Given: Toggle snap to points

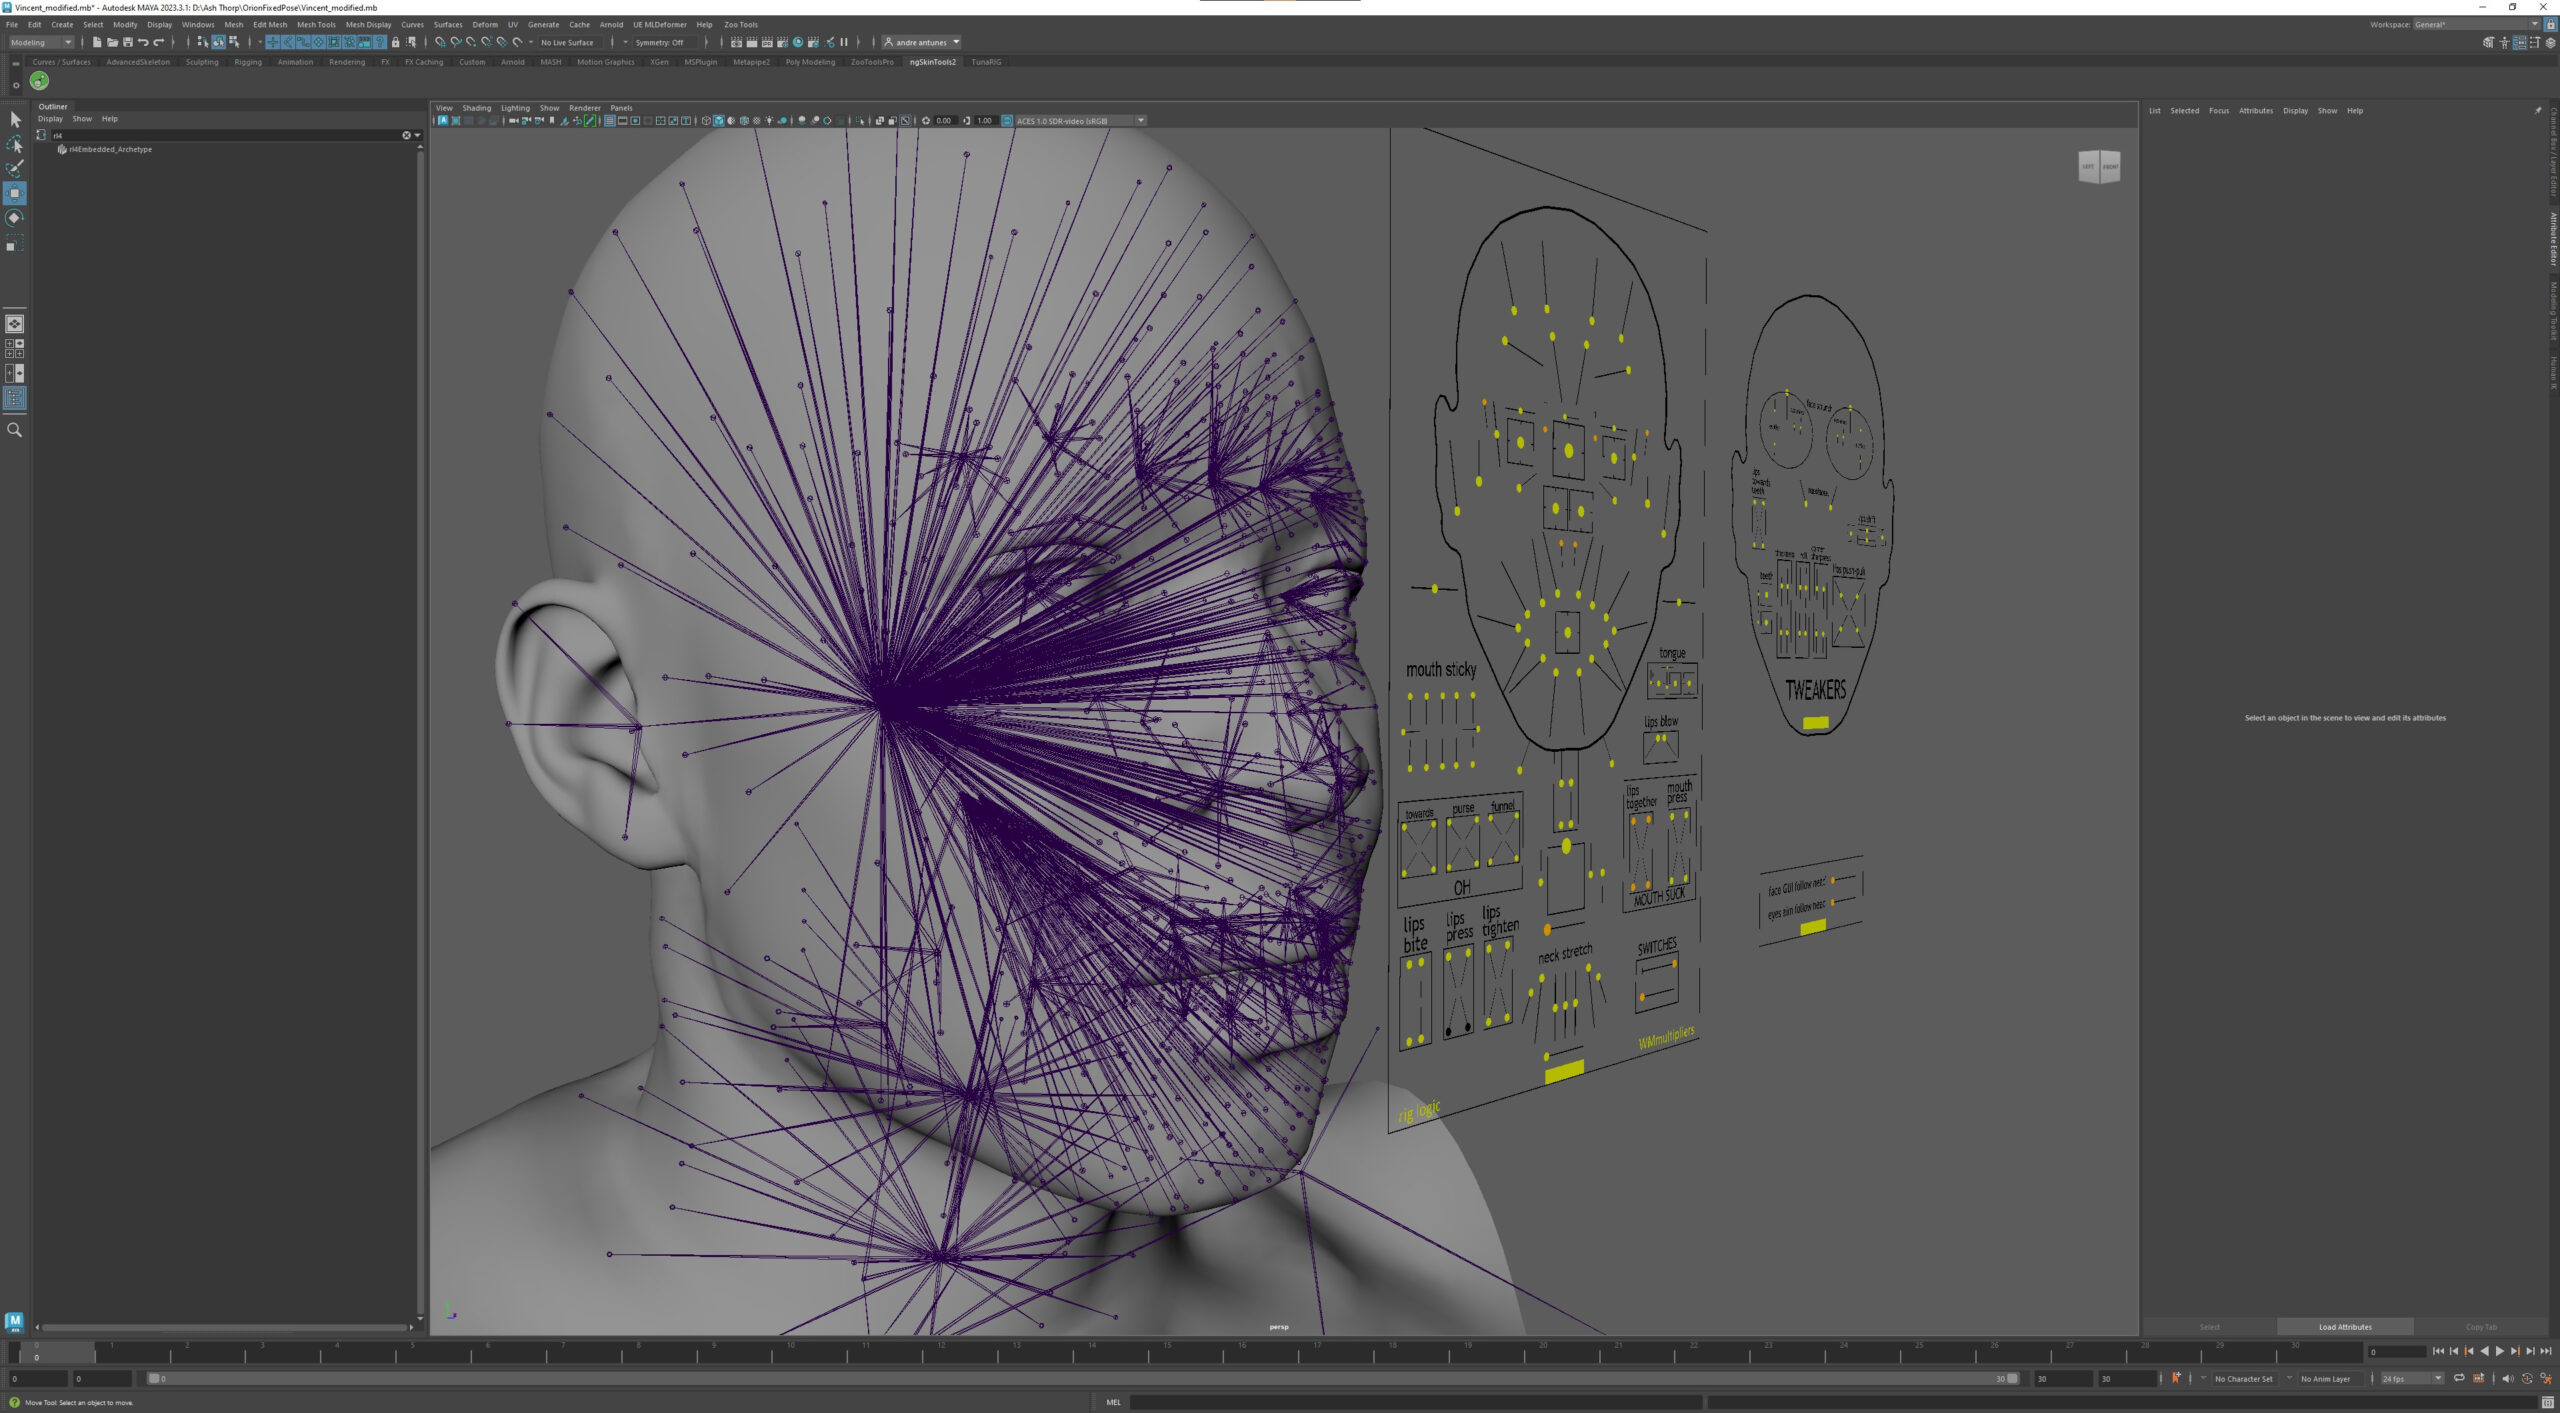Looking at the screenshot, I should point(471,42).
